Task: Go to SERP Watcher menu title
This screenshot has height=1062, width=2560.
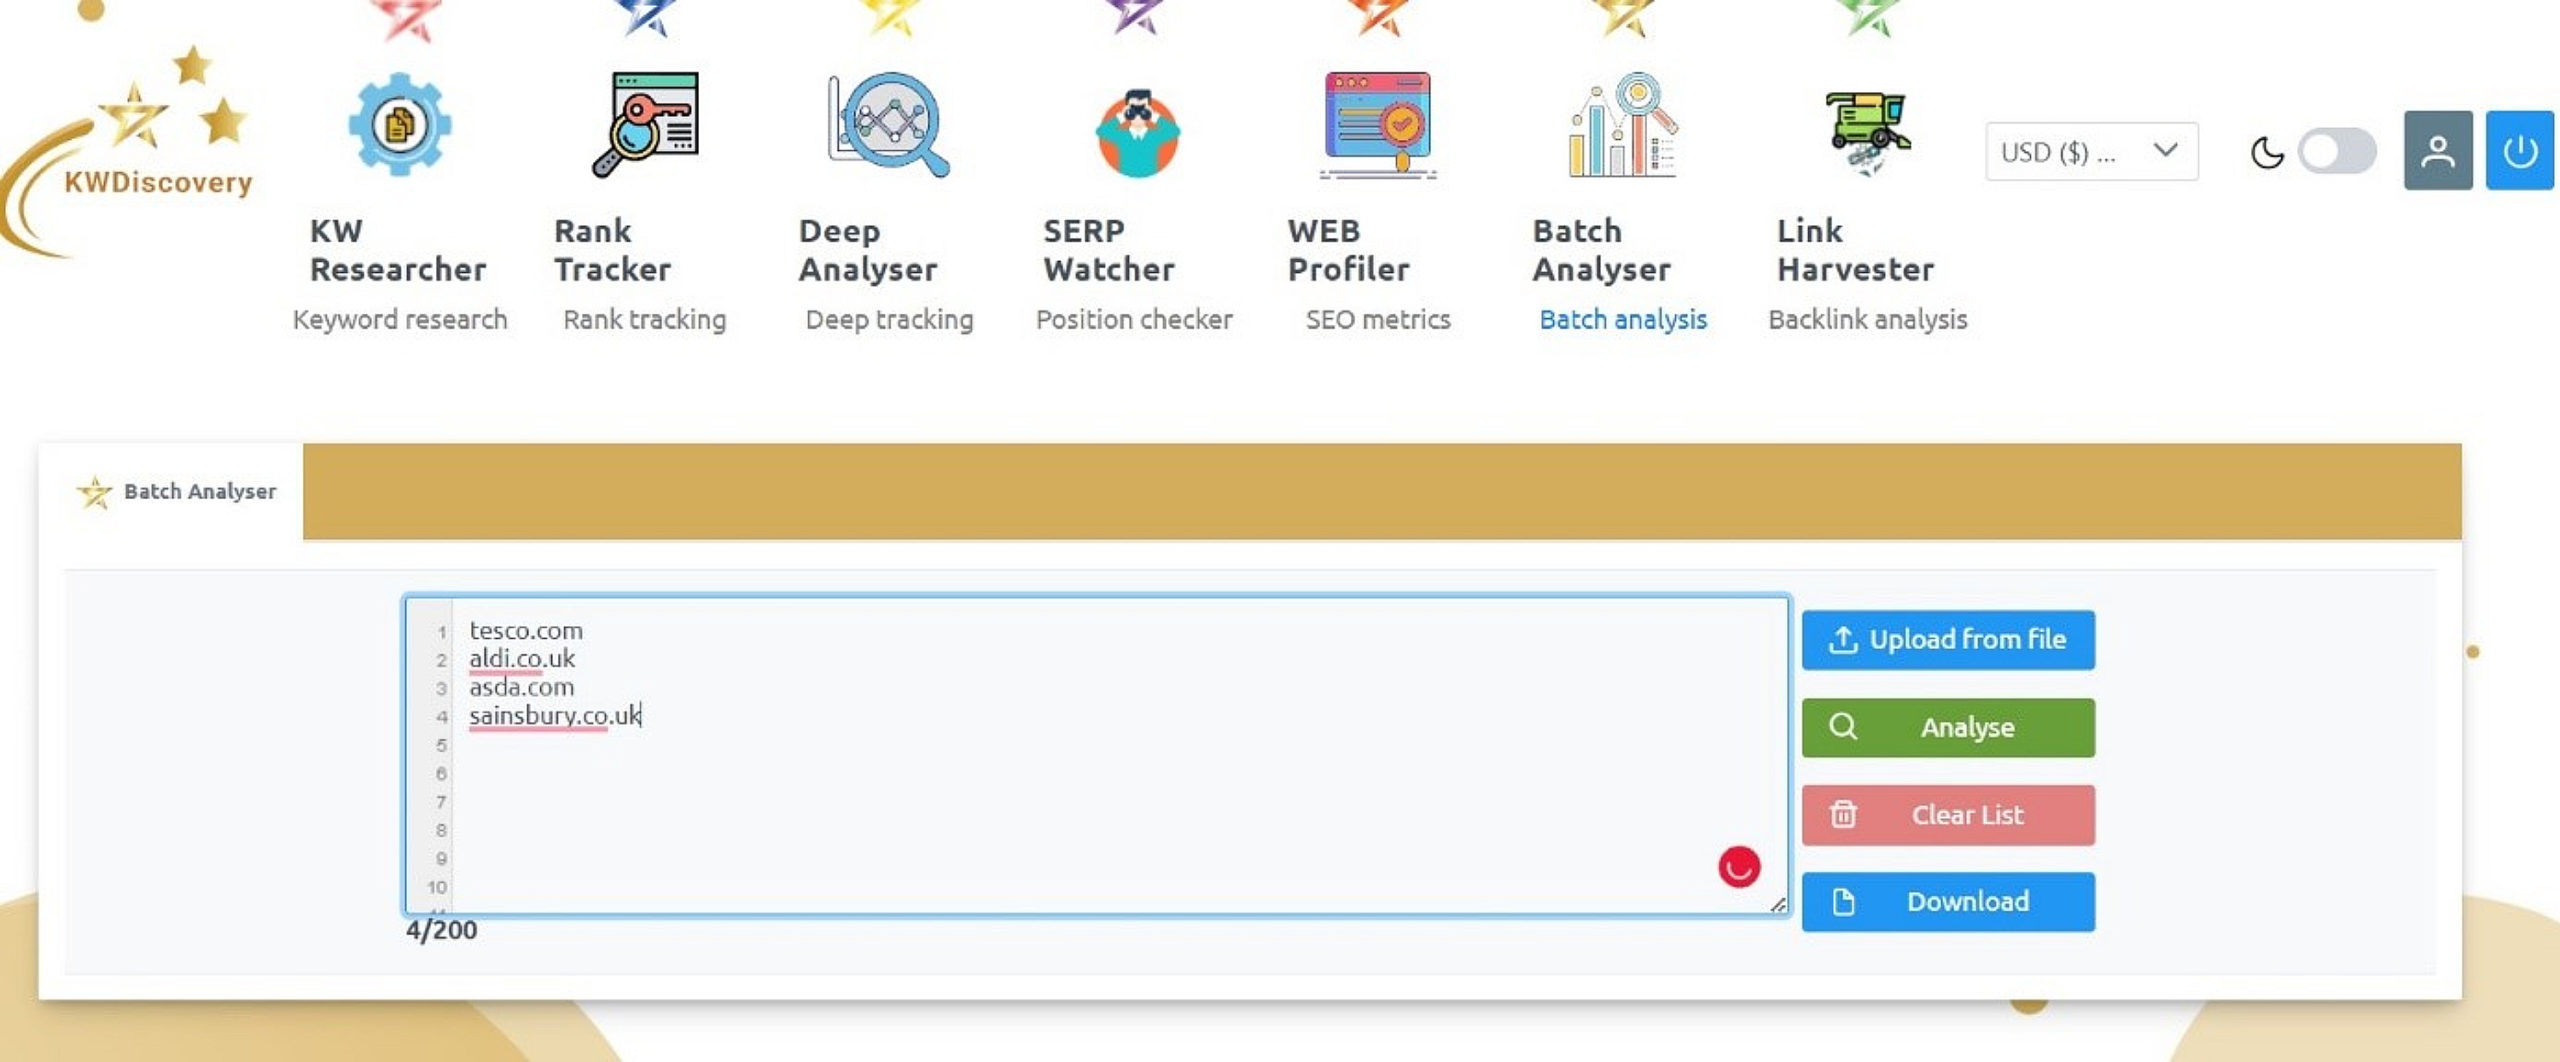Action: coord(1109,250)
